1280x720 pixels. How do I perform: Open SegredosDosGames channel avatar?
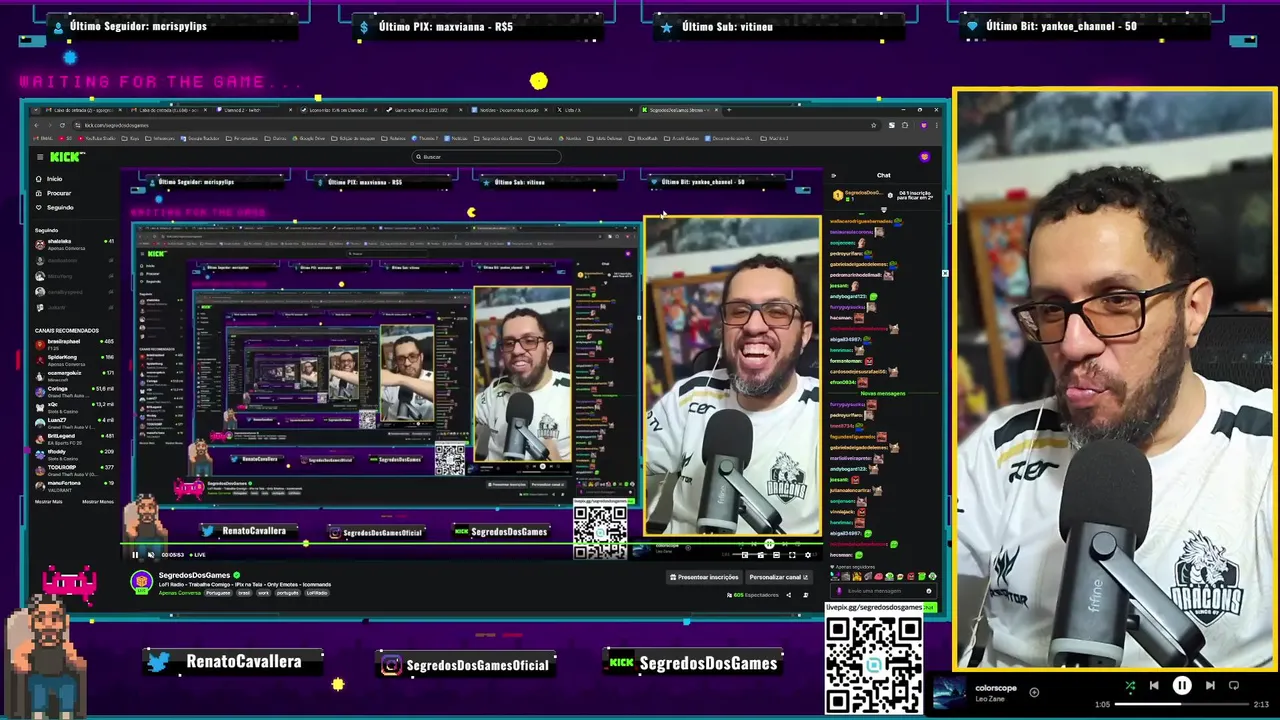pos(141,582)
